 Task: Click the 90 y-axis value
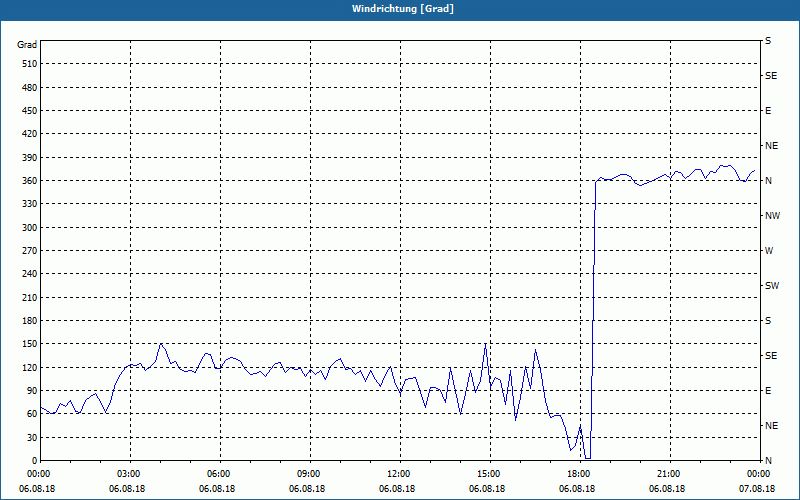[x=32, y=391]
